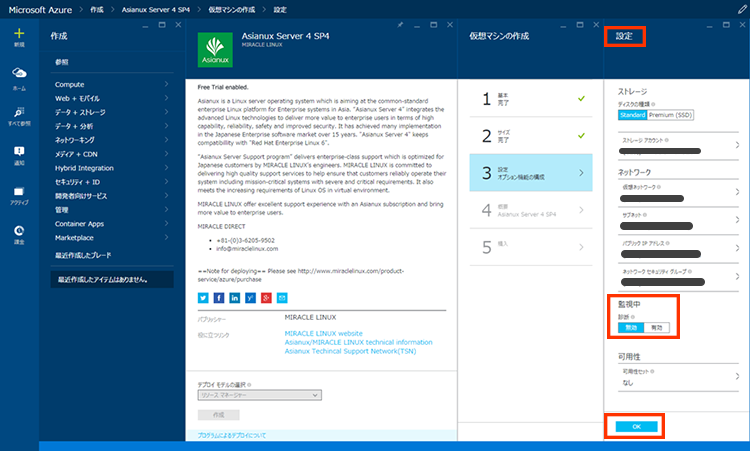The image size is (750, 451).
Task: Click the email share envelope icon
Action: click(x=282, y=298)
